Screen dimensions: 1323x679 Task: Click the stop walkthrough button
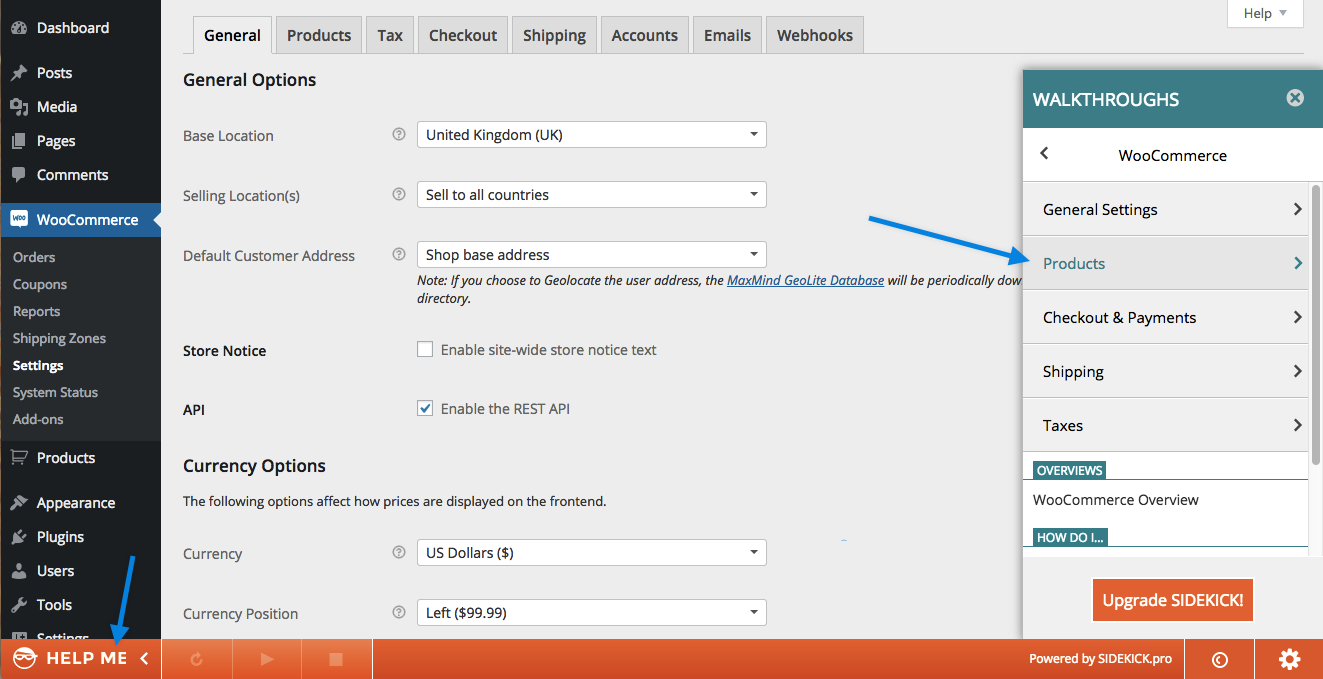point(337,659)
